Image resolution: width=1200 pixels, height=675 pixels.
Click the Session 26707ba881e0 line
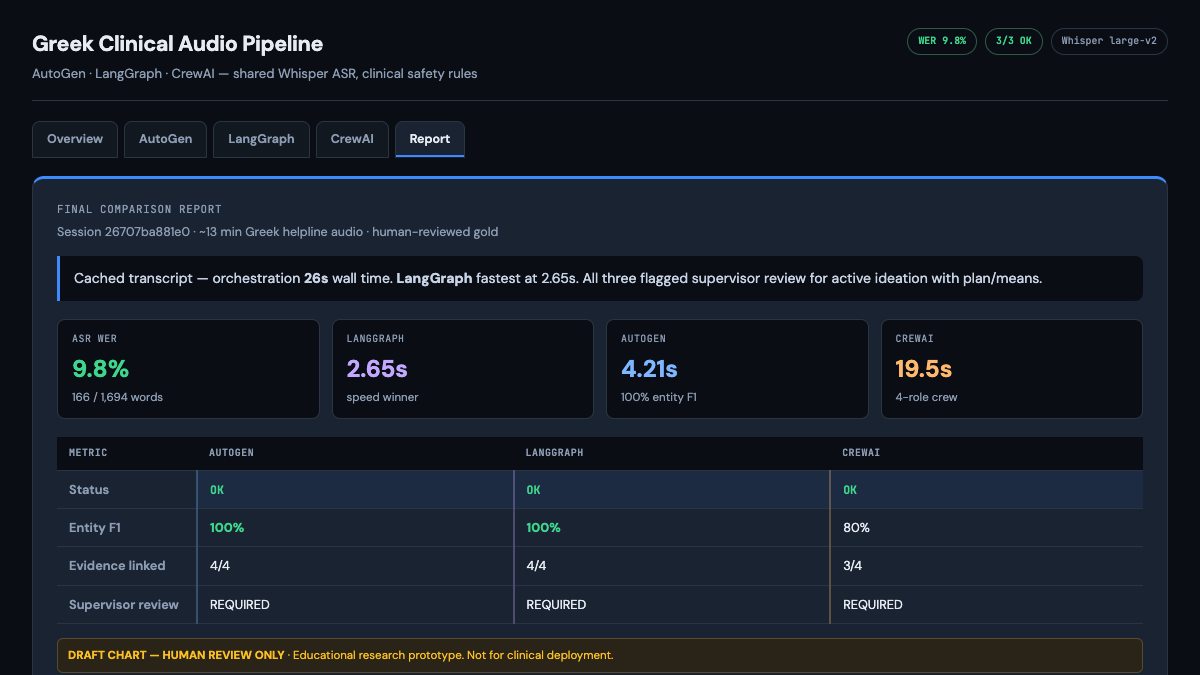278,232
